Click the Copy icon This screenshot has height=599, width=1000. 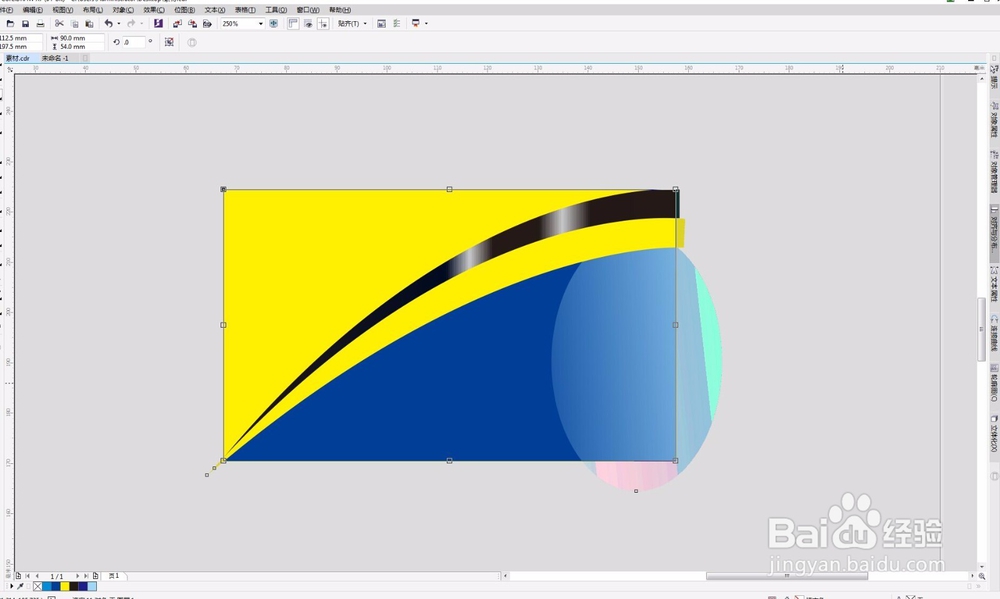click(x=75, y=24)
